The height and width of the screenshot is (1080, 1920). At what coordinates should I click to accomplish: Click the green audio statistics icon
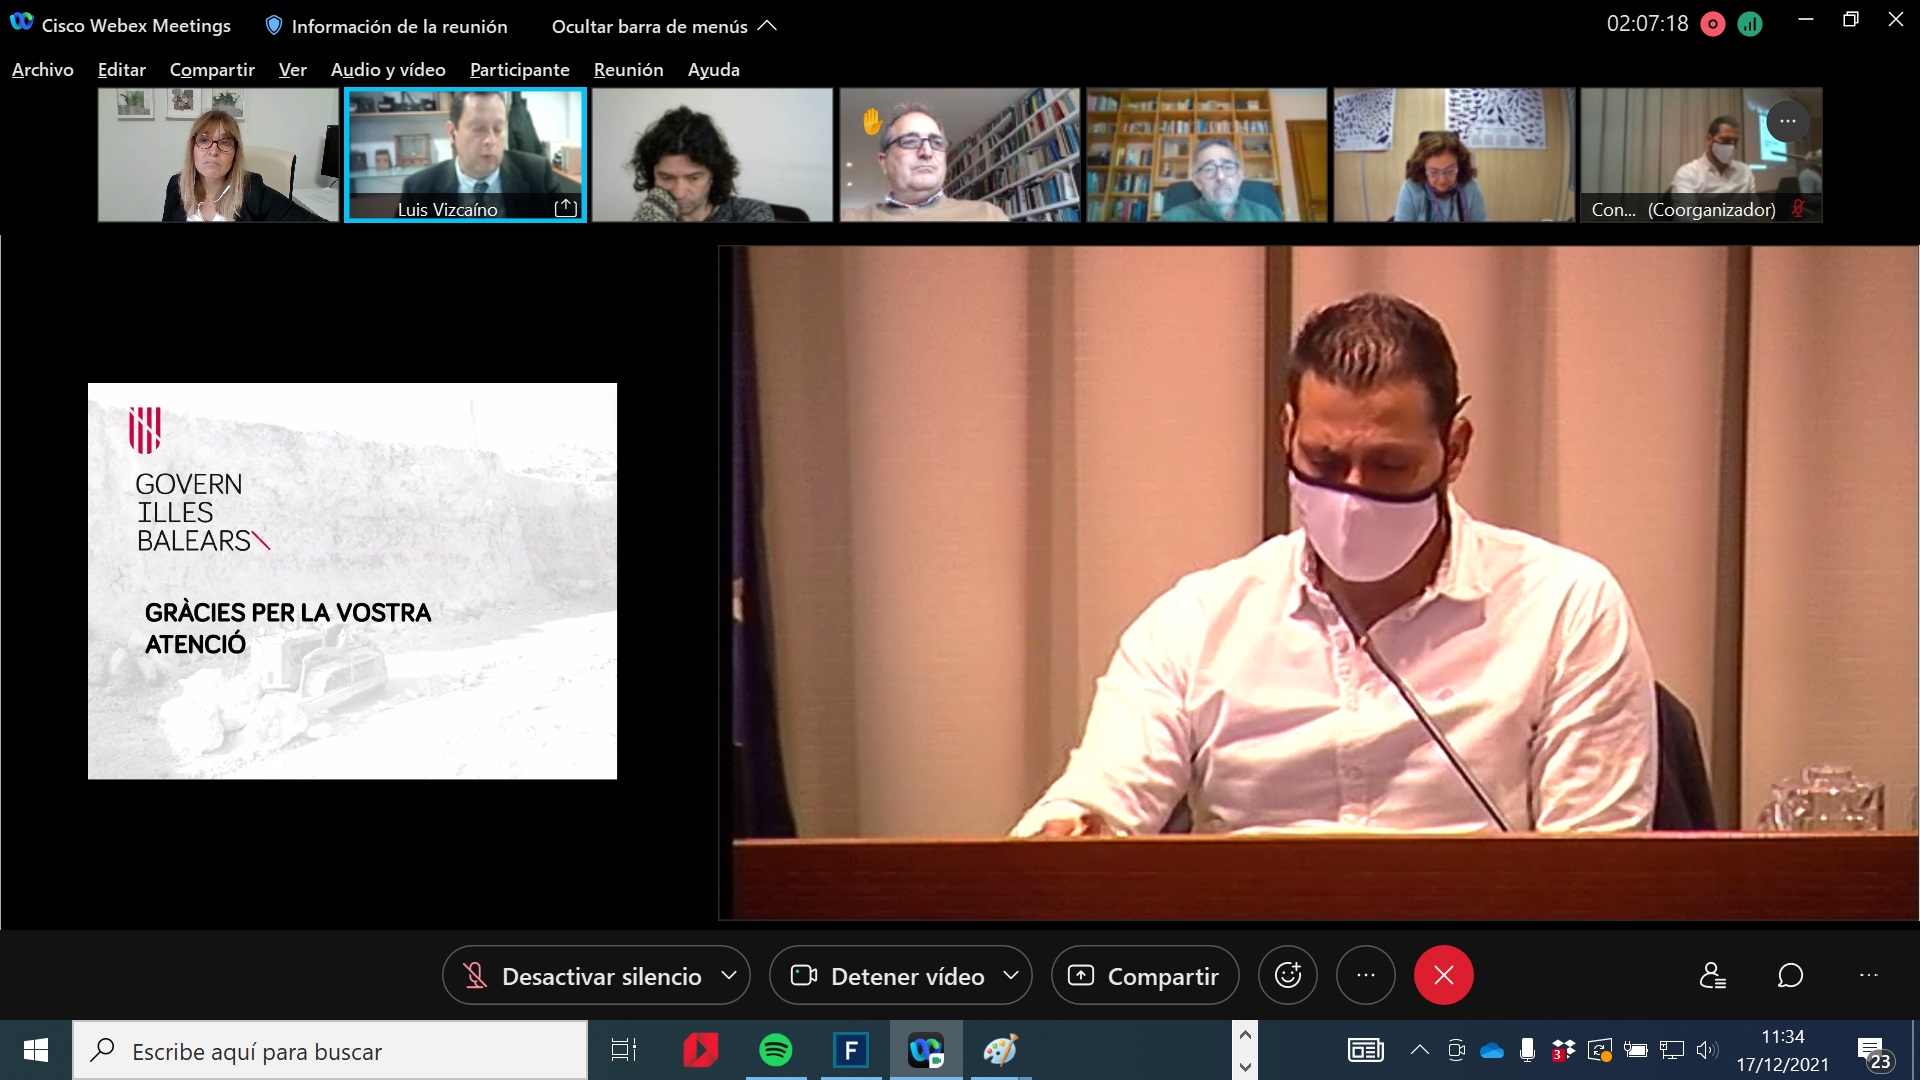[1750, 25]
